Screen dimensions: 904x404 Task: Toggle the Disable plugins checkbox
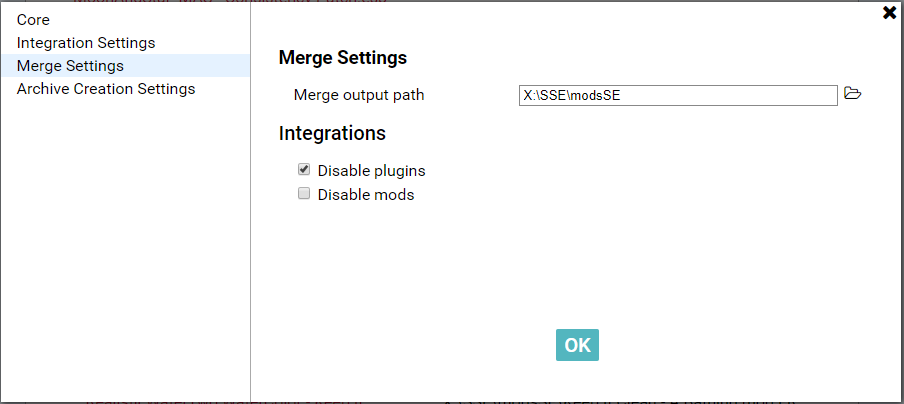pyautogui.click(x=304, y=170)
